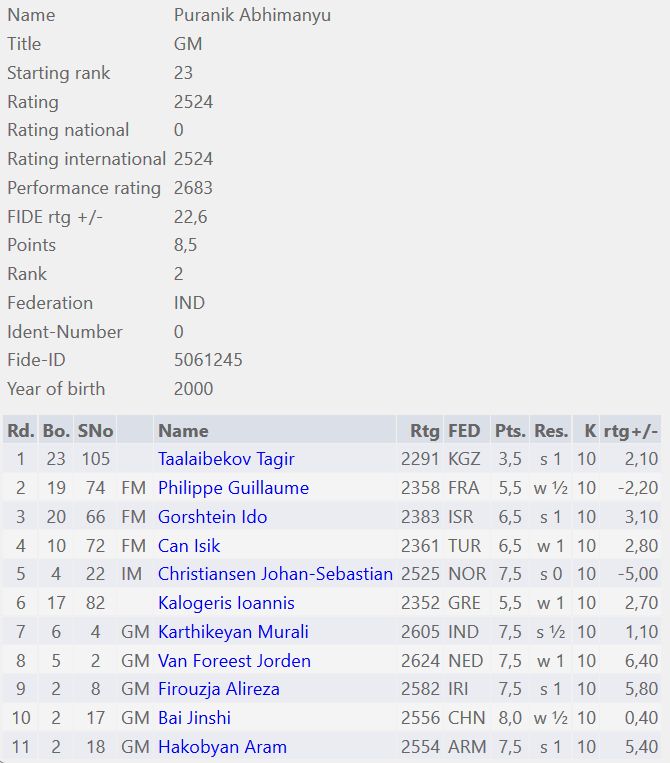
Task: Click the Name column header
Action: (x=183, y=431)
